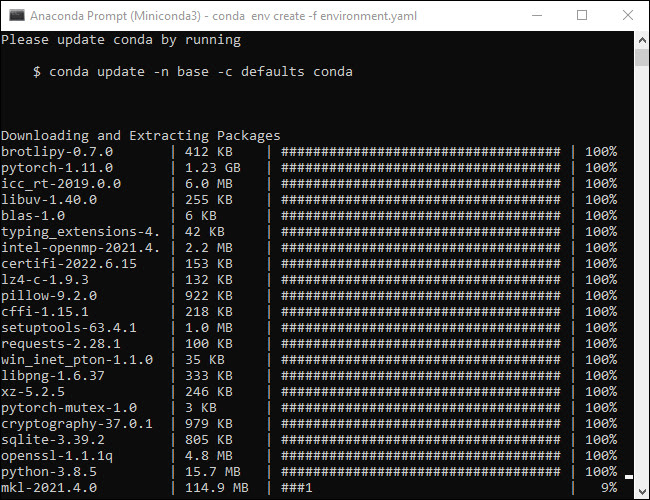Screen dimensions: 650x500
Task: Click the 2.2 MB size value
Action: (209, 248)
